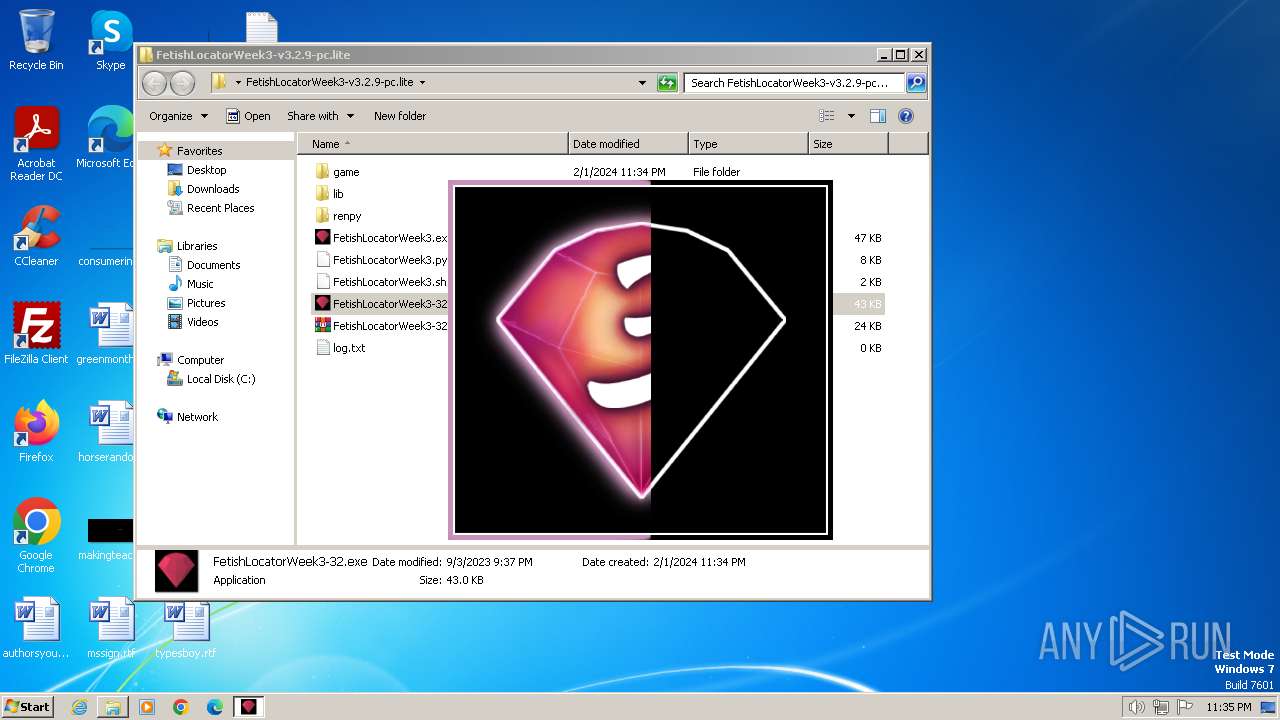Open Downloads in the navigation pane
1280x720 pixels.
click(213, 189)
